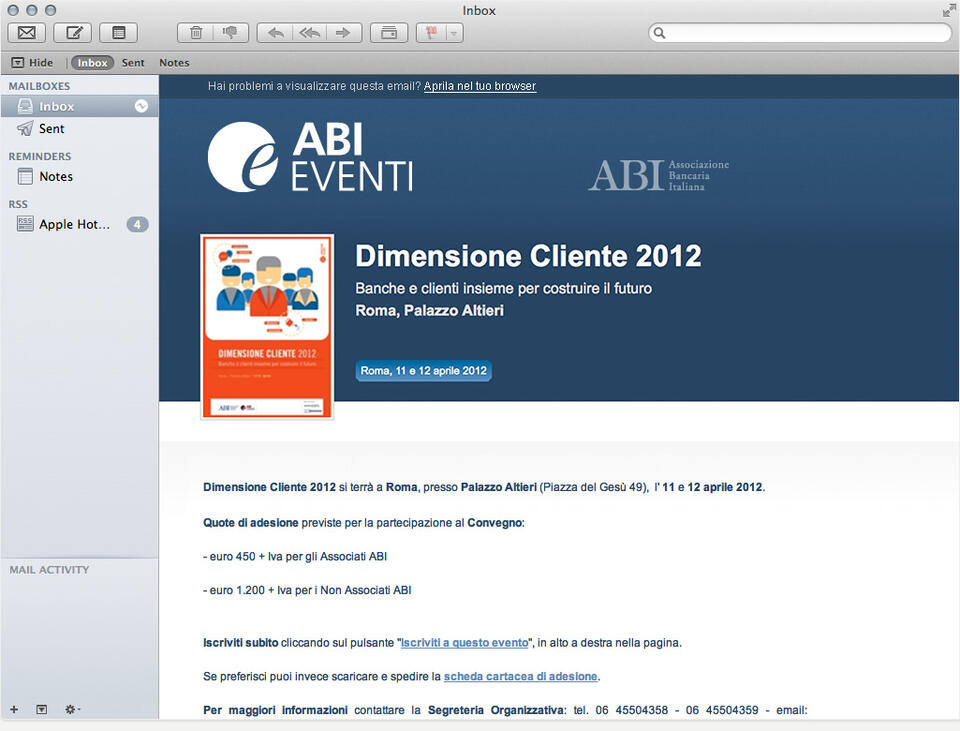Click 'euro 1.200 + Iva' line
The height and width of the screenshot is (731, 960).
pos(307,590)
